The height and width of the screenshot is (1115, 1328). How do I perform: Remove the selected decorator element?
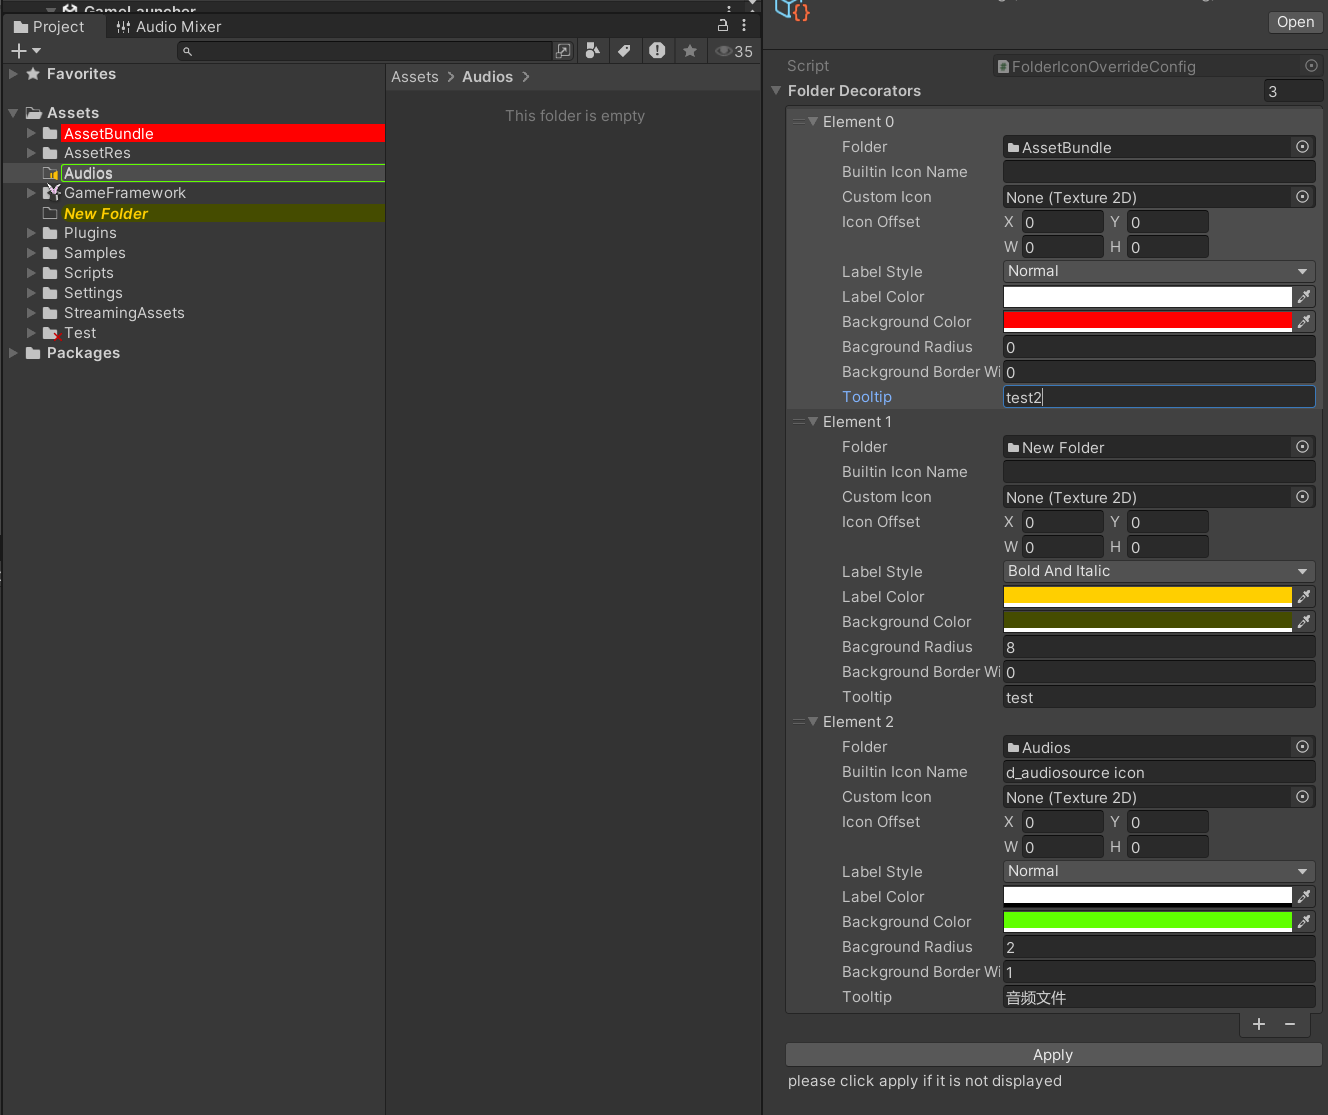pos(1290,1024)
